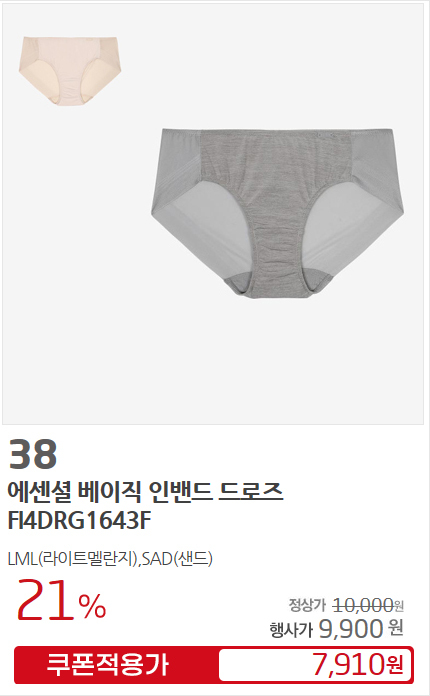
Task: Choose the SAD(샌드) color text
Action: point(177,558)
